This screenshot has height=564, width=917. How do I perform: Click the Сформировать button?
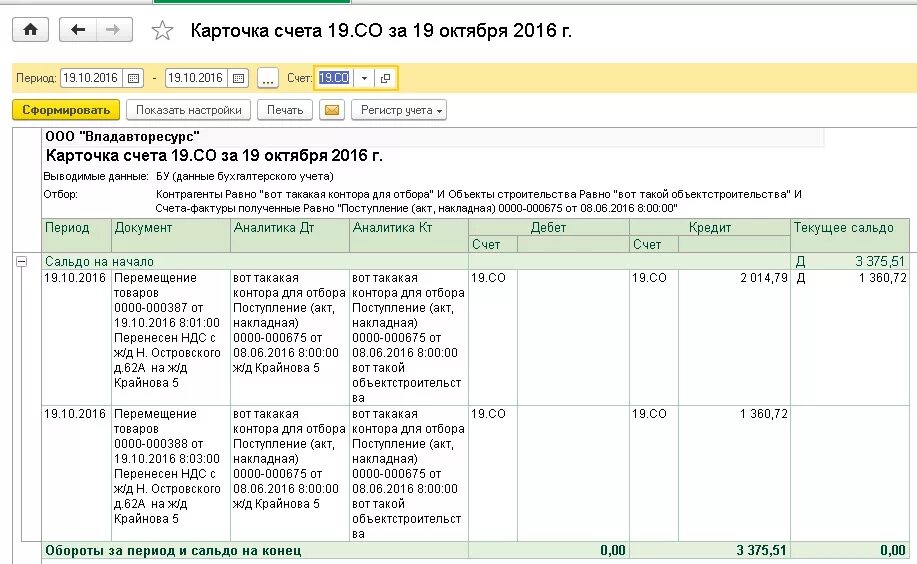[x=66, y=110]
